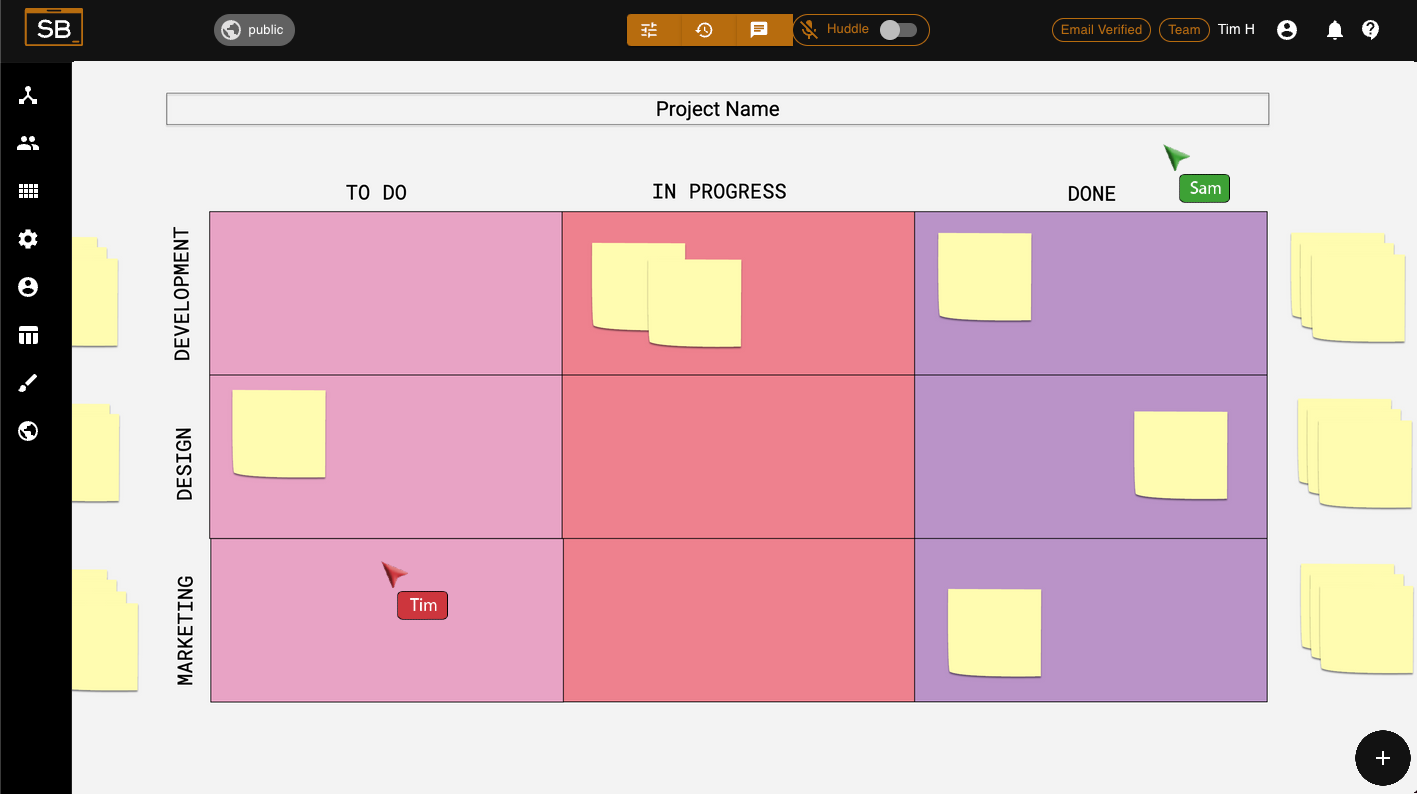The height and width of the screenshot is (794, 1417).
Task: Click the Project Name title field
Action: 717,109
